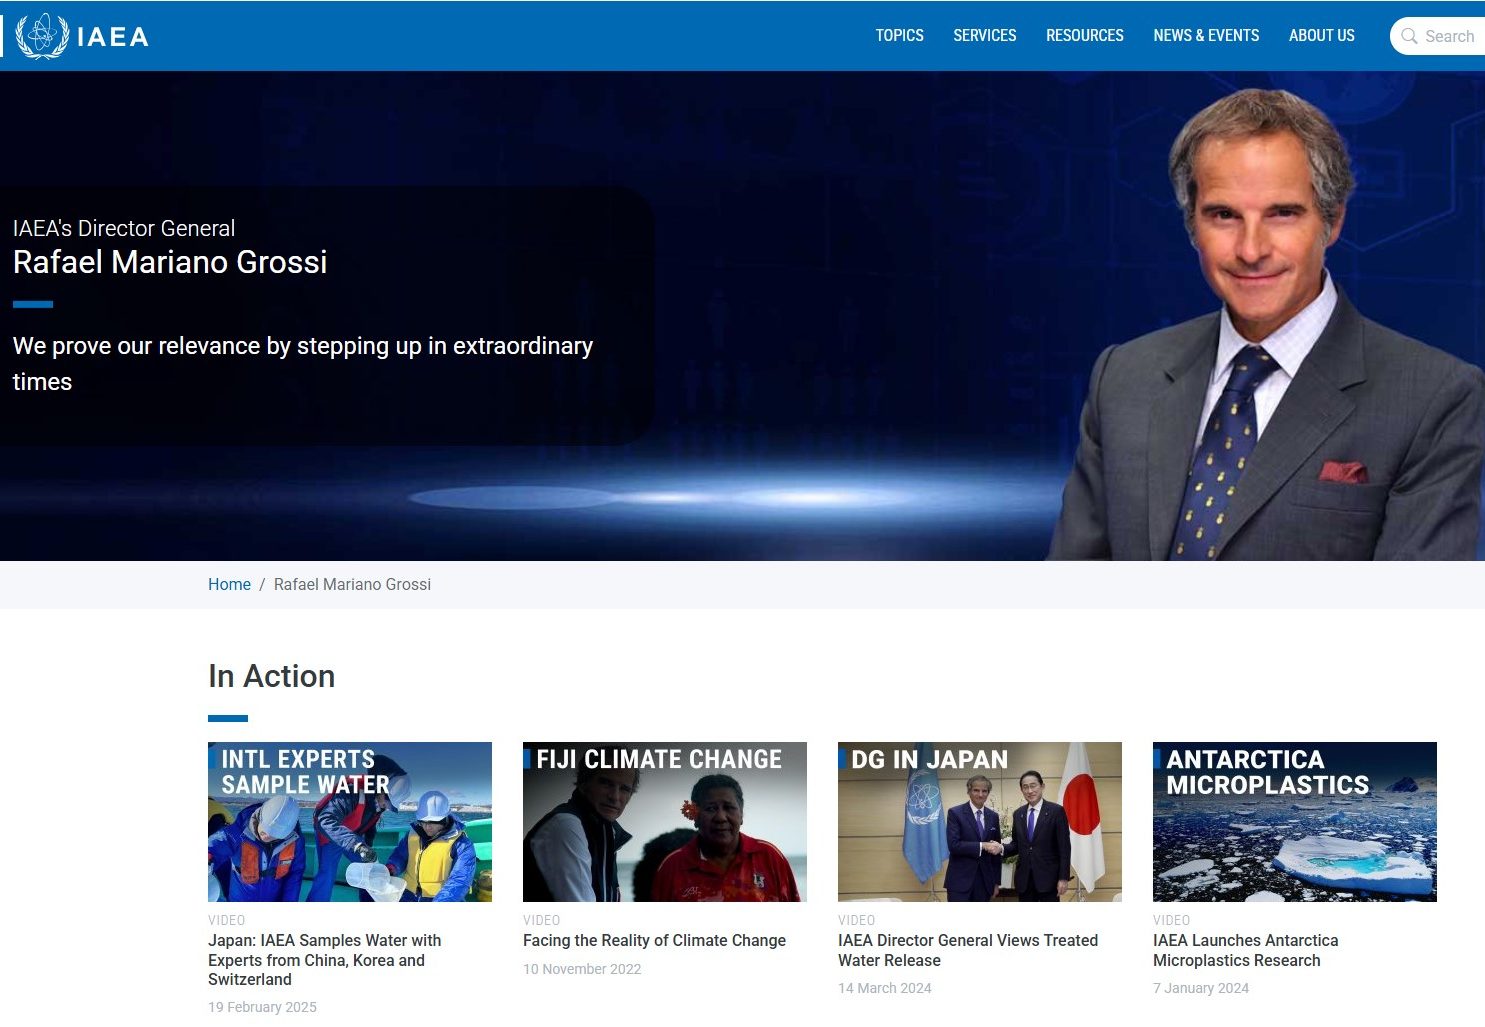The height and width of the screenshot is (1027, 1485).
Task: Expand the News & Events menu
Action: 1205,36
